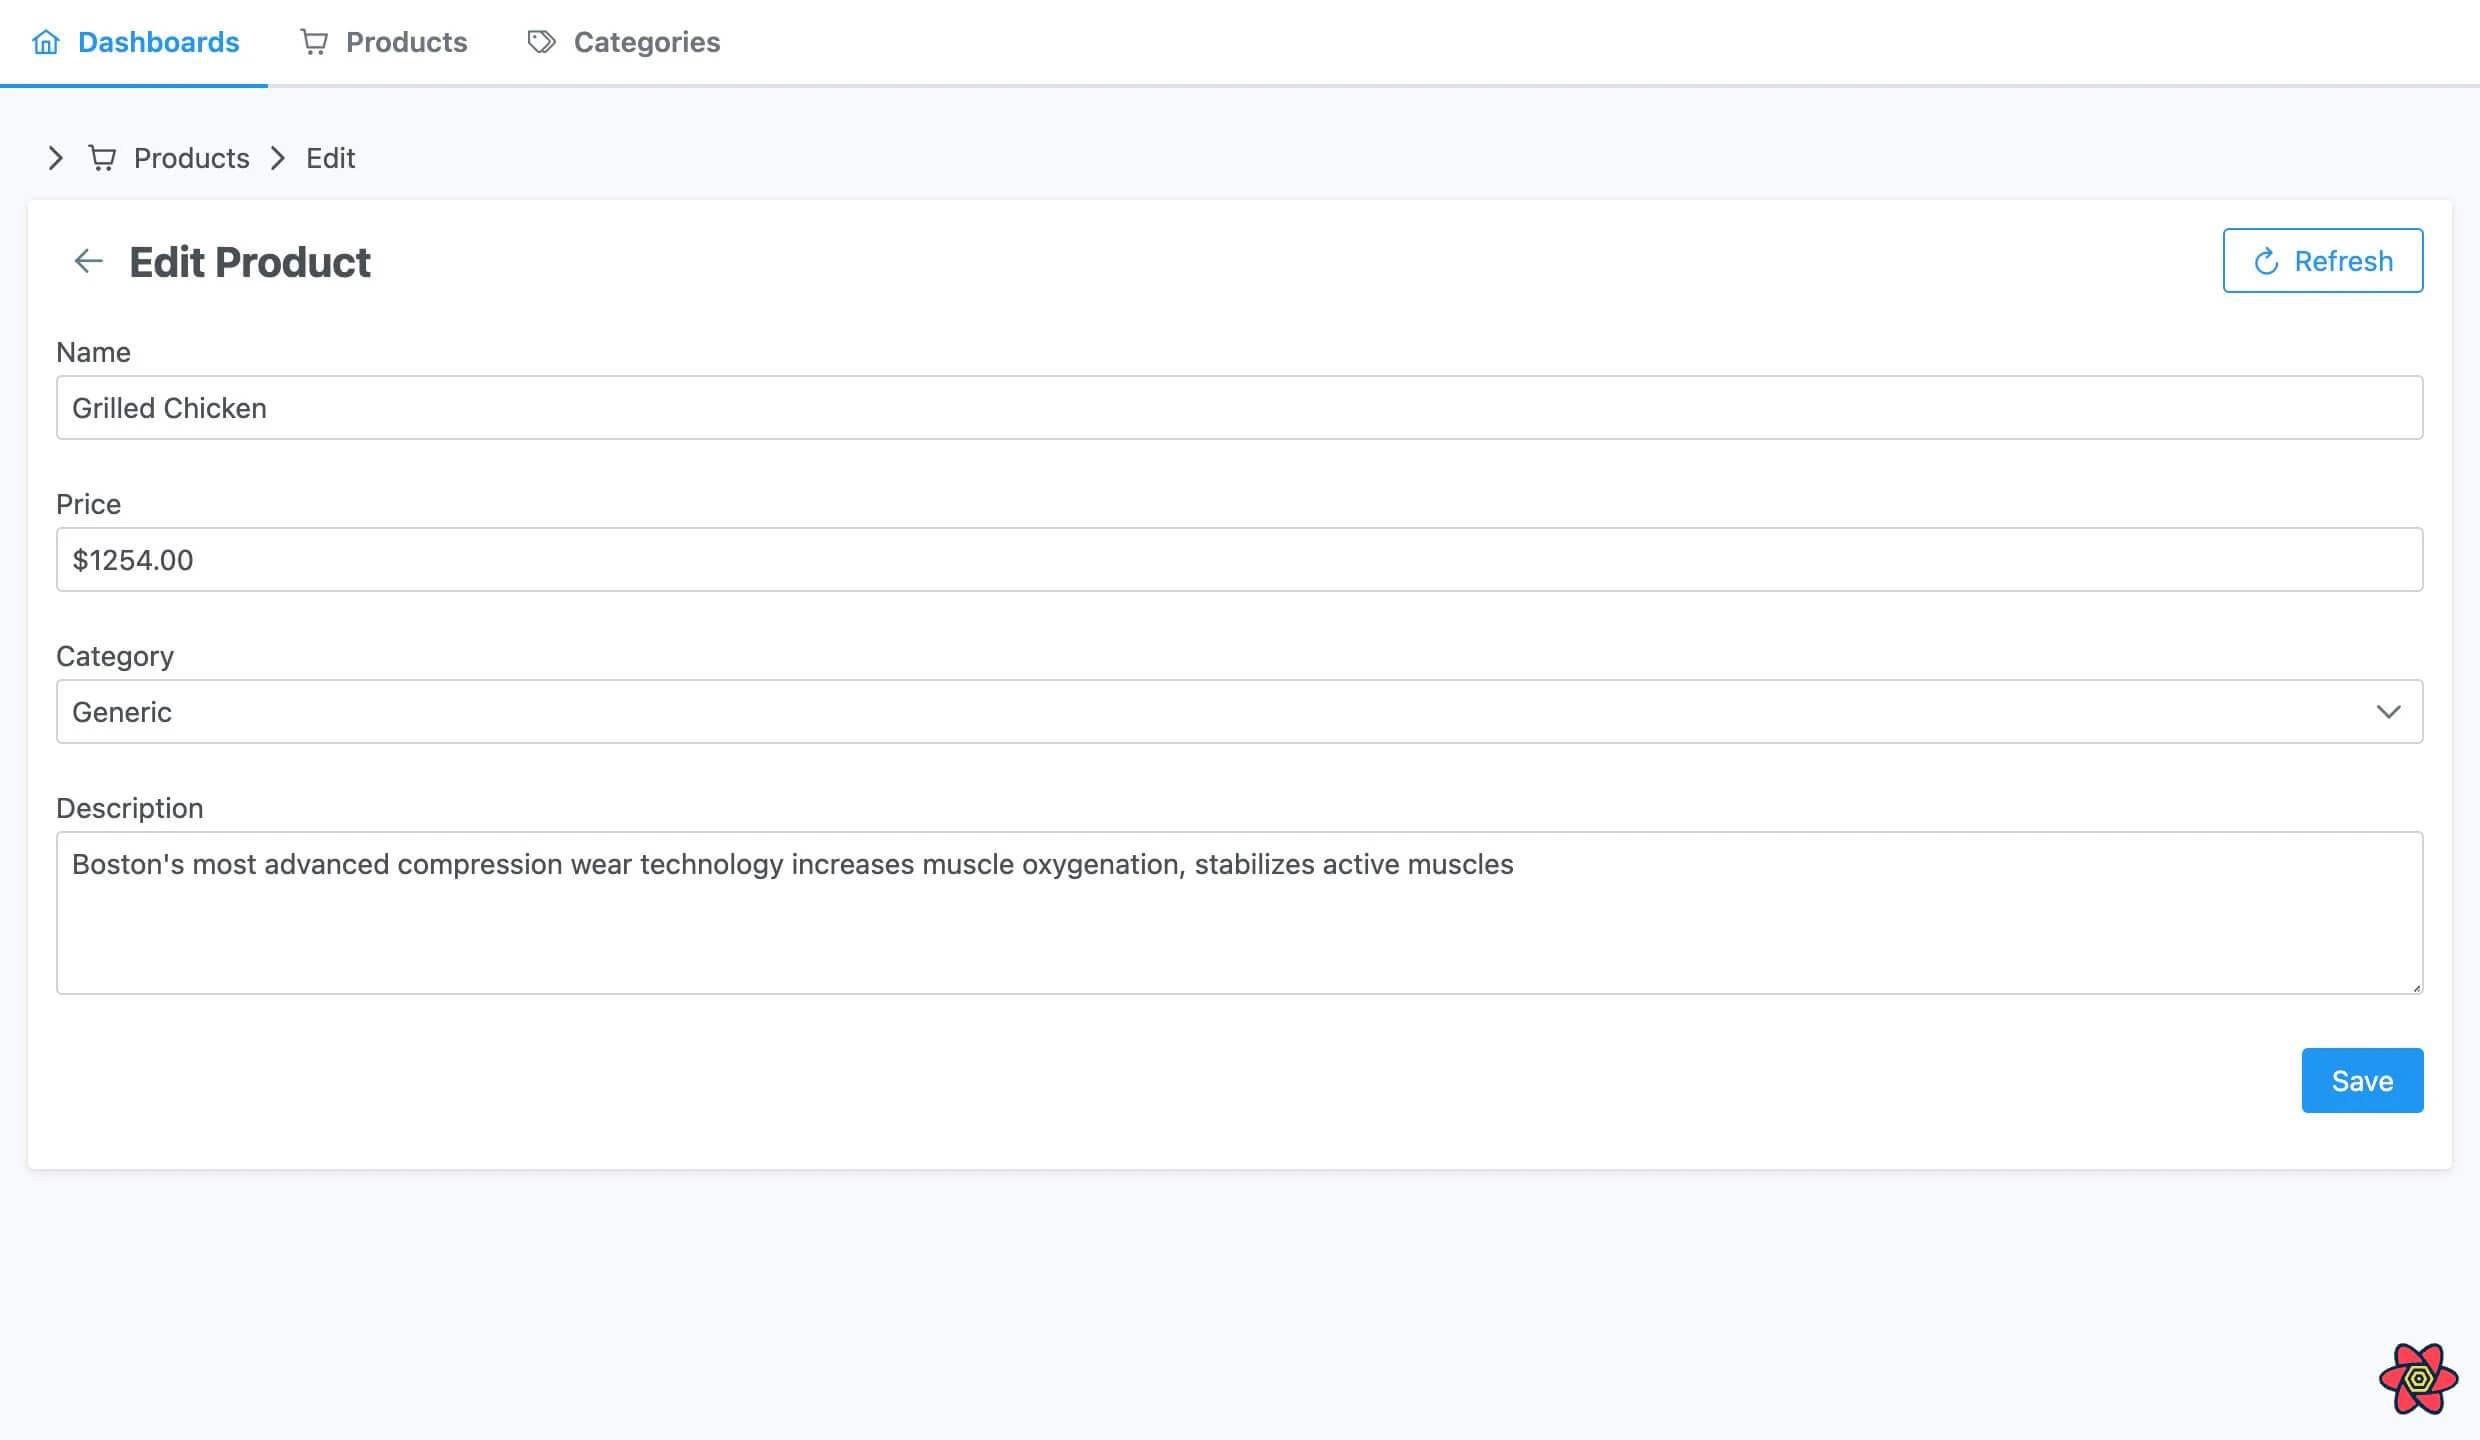Image resolution: width=2480 pixels, height=1440 pixels.
Task: Click the Name field containing Grilled Chicken
Action: [x=1240, y=407]
